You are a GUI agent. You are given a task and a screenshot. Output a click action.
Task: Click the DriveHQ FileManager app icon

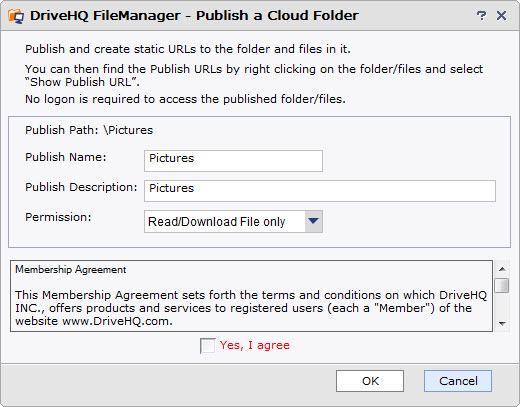click(16, 16)
